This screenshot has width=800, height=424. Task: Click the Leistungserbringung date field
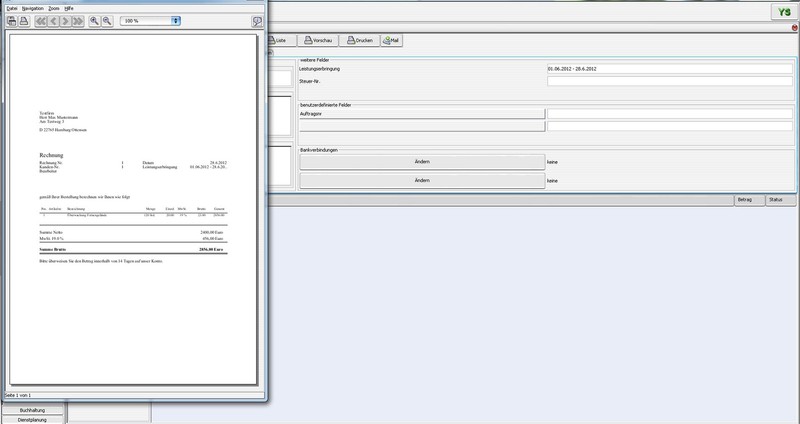[x=669, y=69]
